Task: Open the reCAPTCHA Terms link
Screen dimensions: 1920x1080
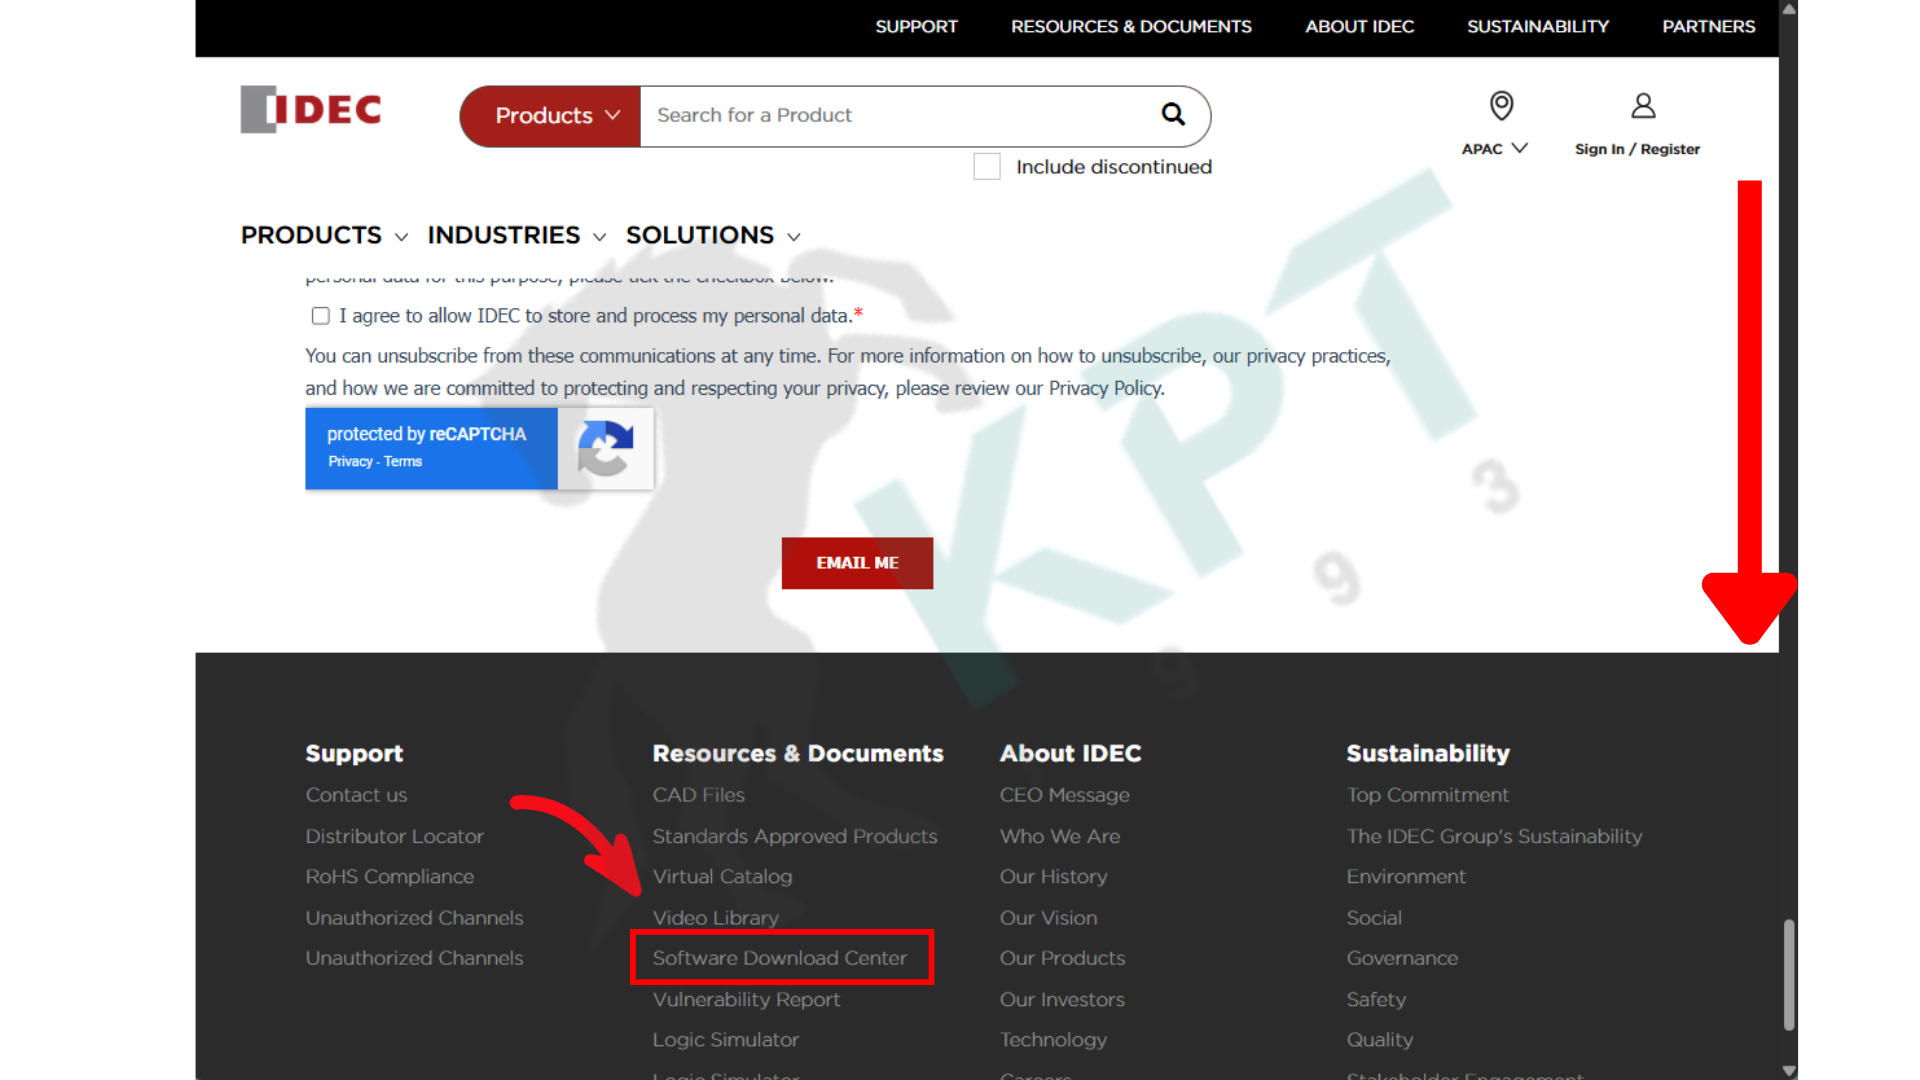Action: click(403, 461)
